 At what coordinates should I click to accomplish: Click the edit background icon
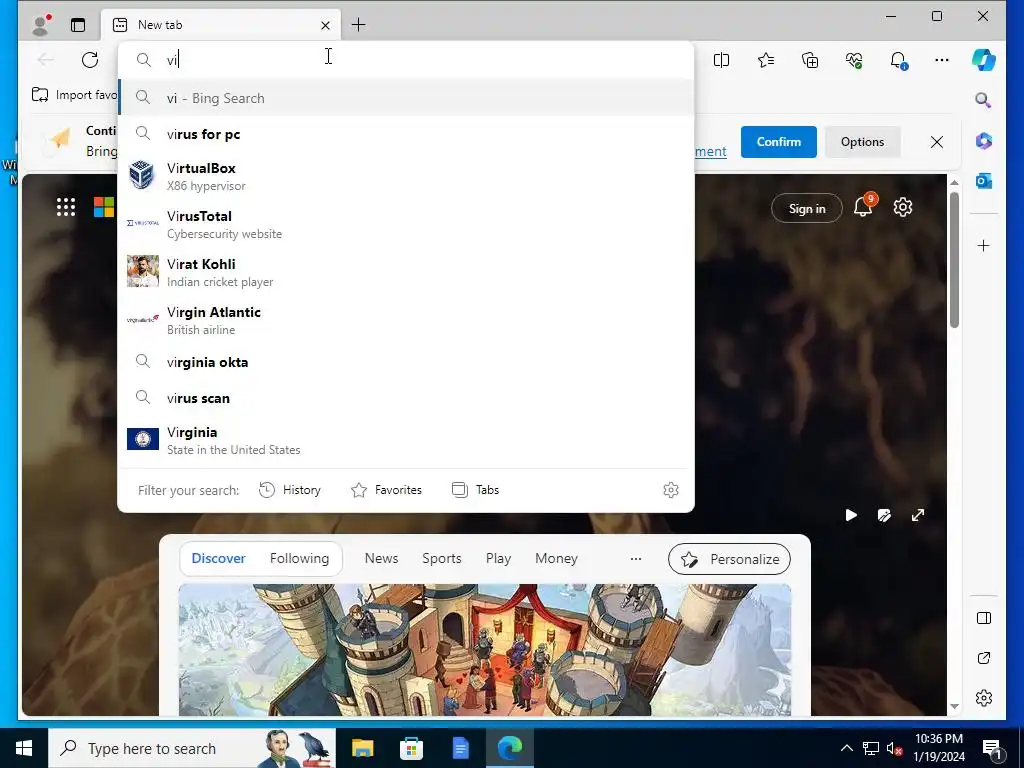[884, 515]
